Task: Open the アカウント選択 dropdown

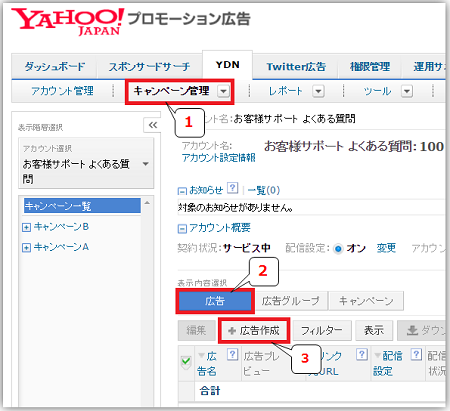Action: 86,164
